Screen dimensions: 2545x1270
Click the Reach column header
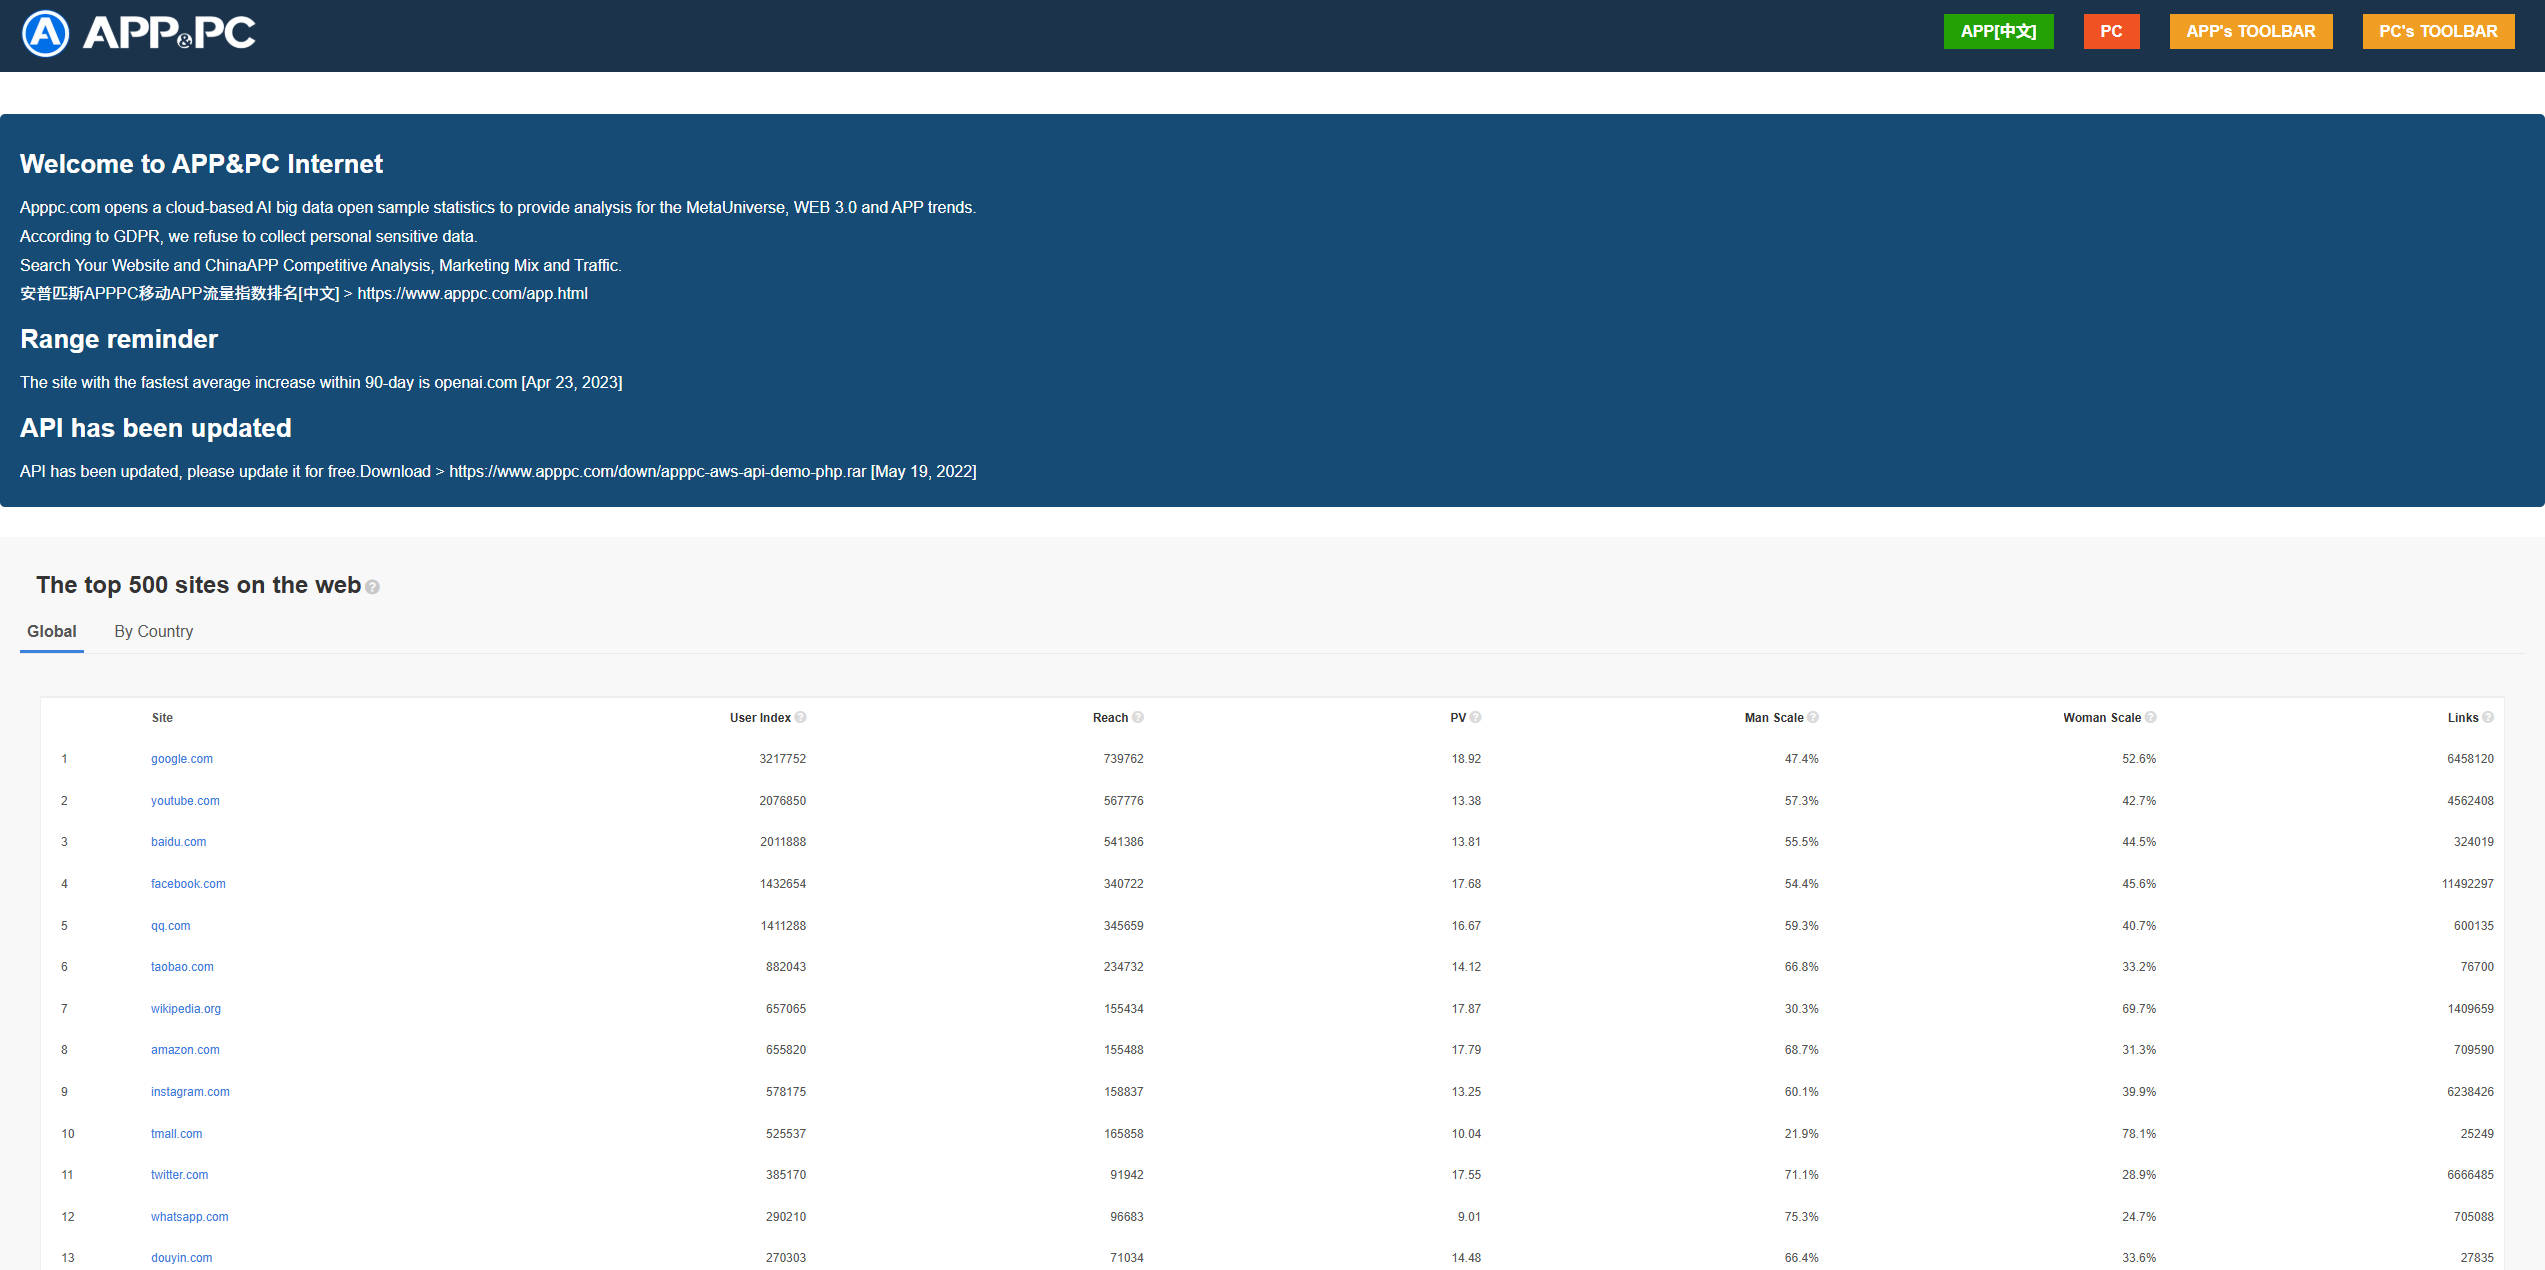(x=1110, y=718)
